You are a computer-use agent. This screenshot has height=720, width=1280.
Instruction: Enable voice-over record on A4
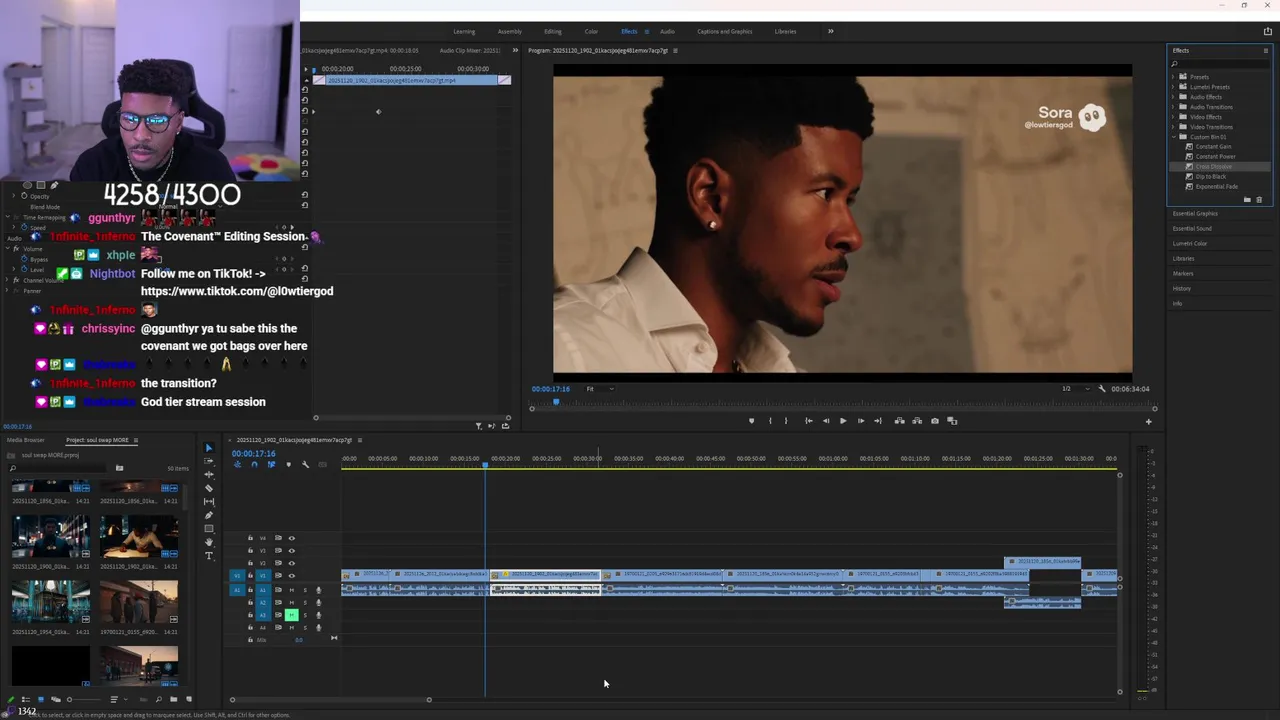(x=318, y=628)
